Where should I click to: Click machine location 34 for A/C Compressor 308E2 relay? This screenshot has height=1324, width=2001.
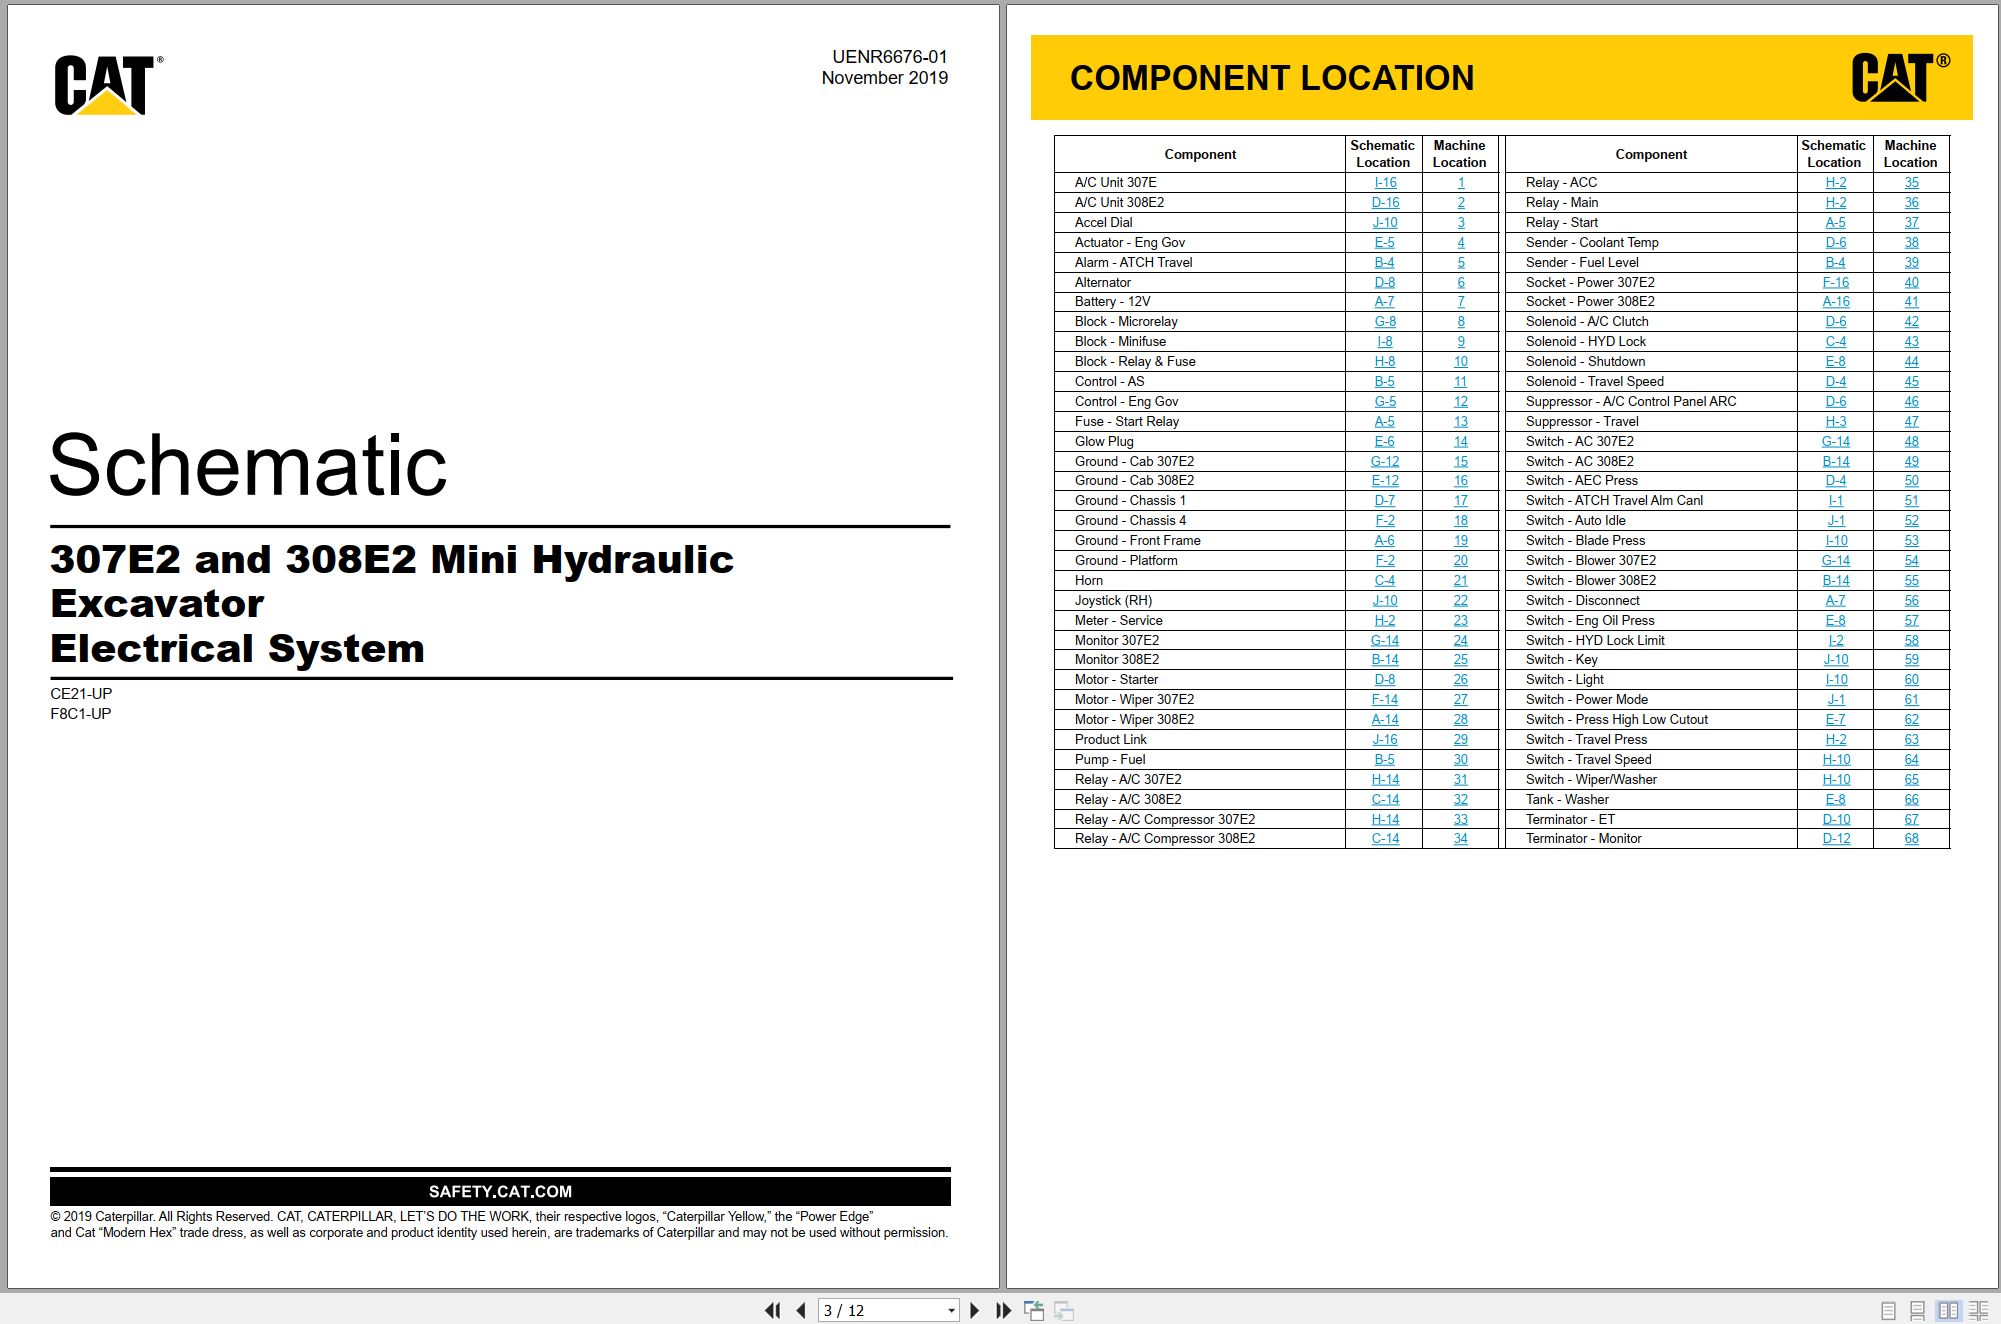(1461, 838)
